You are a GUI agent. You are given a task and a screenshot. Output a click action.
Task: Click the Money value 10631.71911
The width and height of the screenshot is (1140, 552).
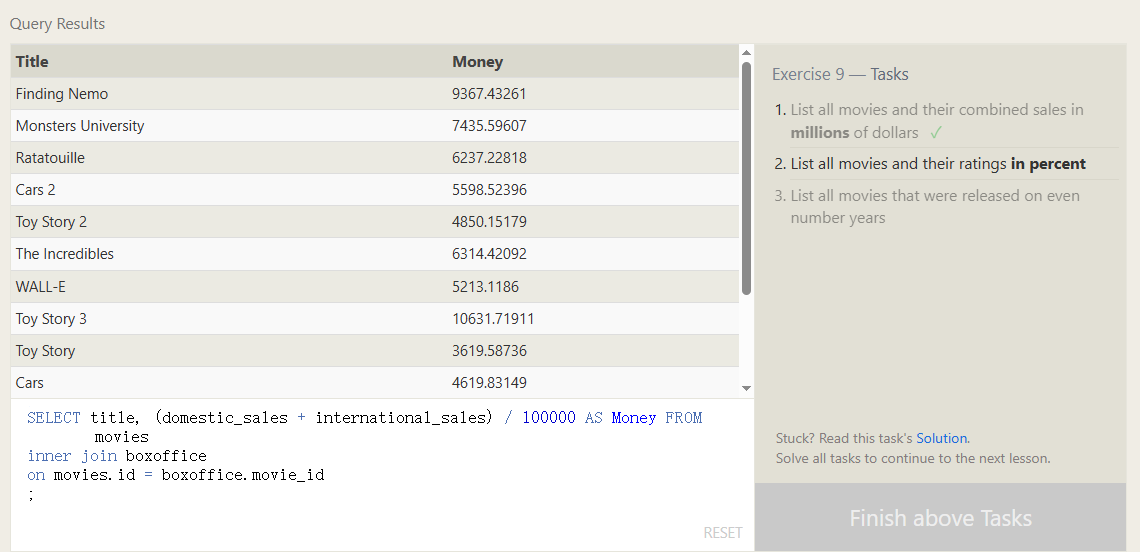tap(493, 319)
